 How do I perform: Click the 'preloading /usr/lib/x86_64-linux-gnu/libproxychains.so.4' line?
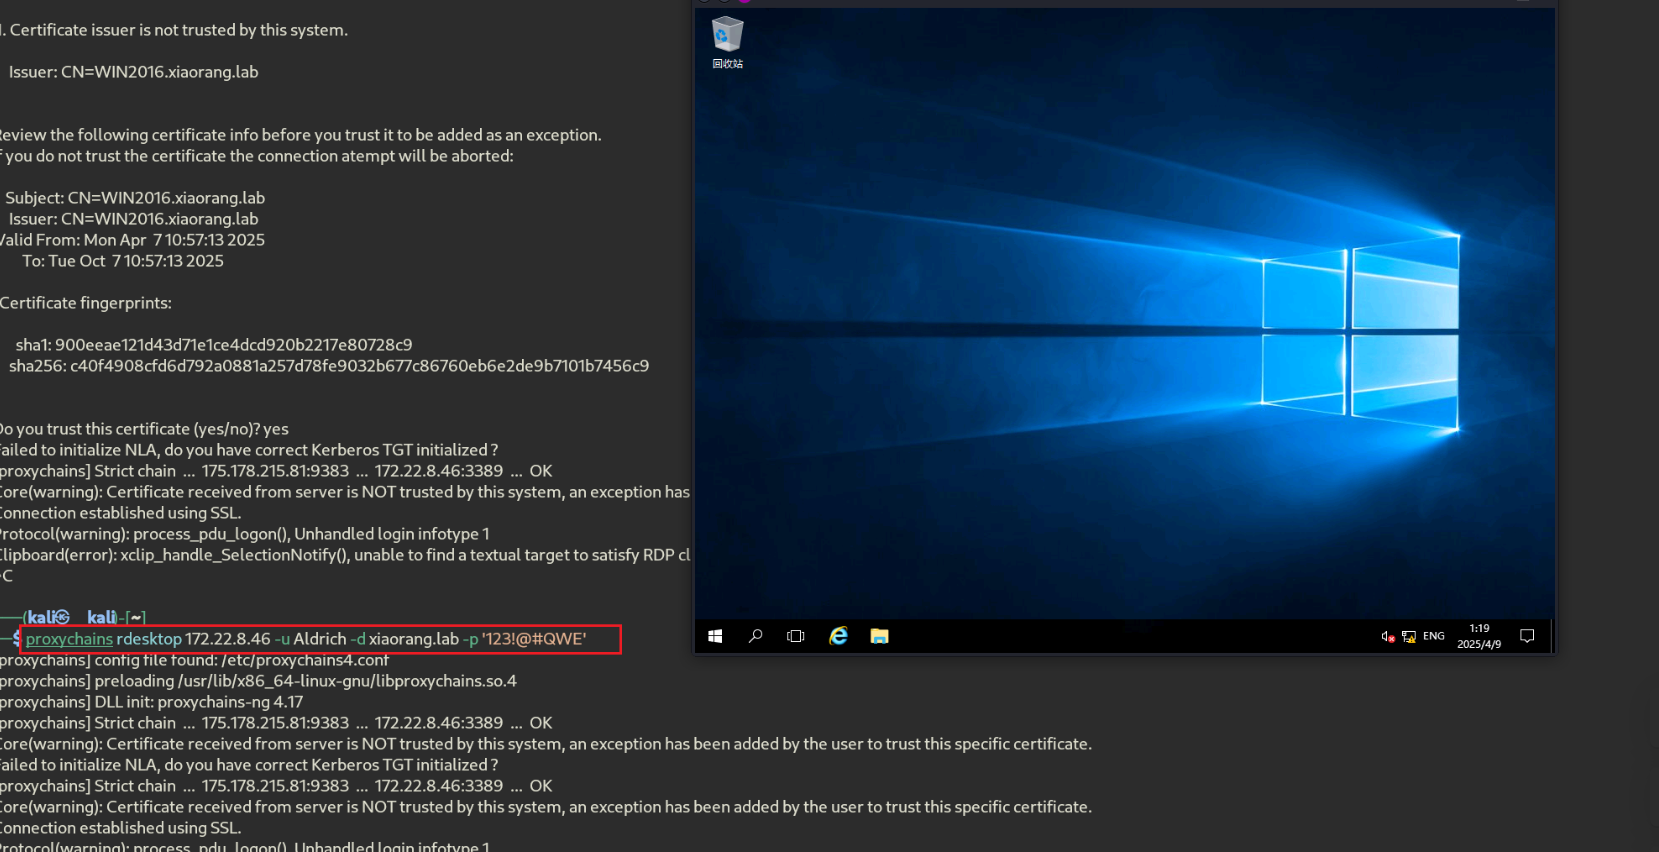pos(259,681)
